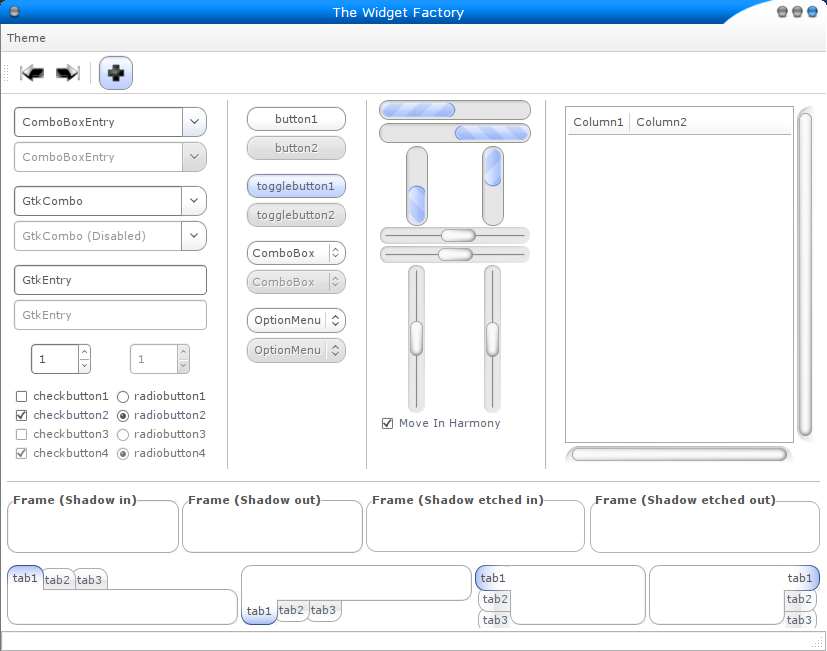Click the upper horizontal slider handle

click(x=458, y=235)
